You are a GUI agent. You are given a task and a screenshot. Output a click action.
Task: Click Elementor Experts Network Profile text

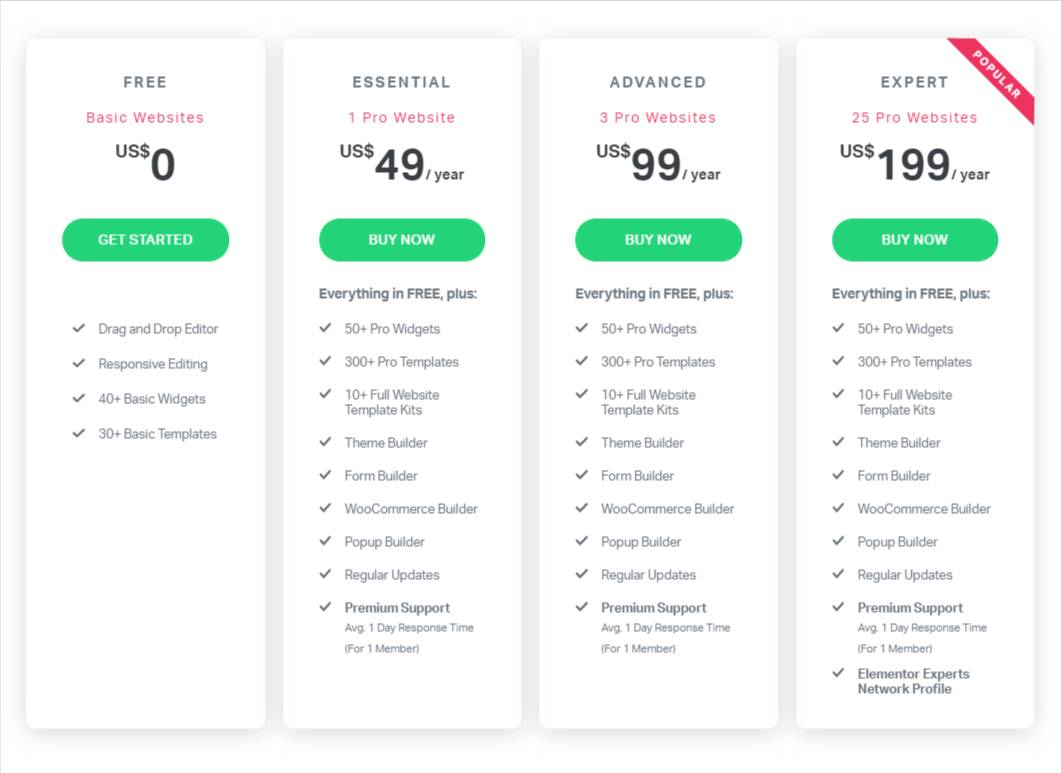tap(913, 681)
